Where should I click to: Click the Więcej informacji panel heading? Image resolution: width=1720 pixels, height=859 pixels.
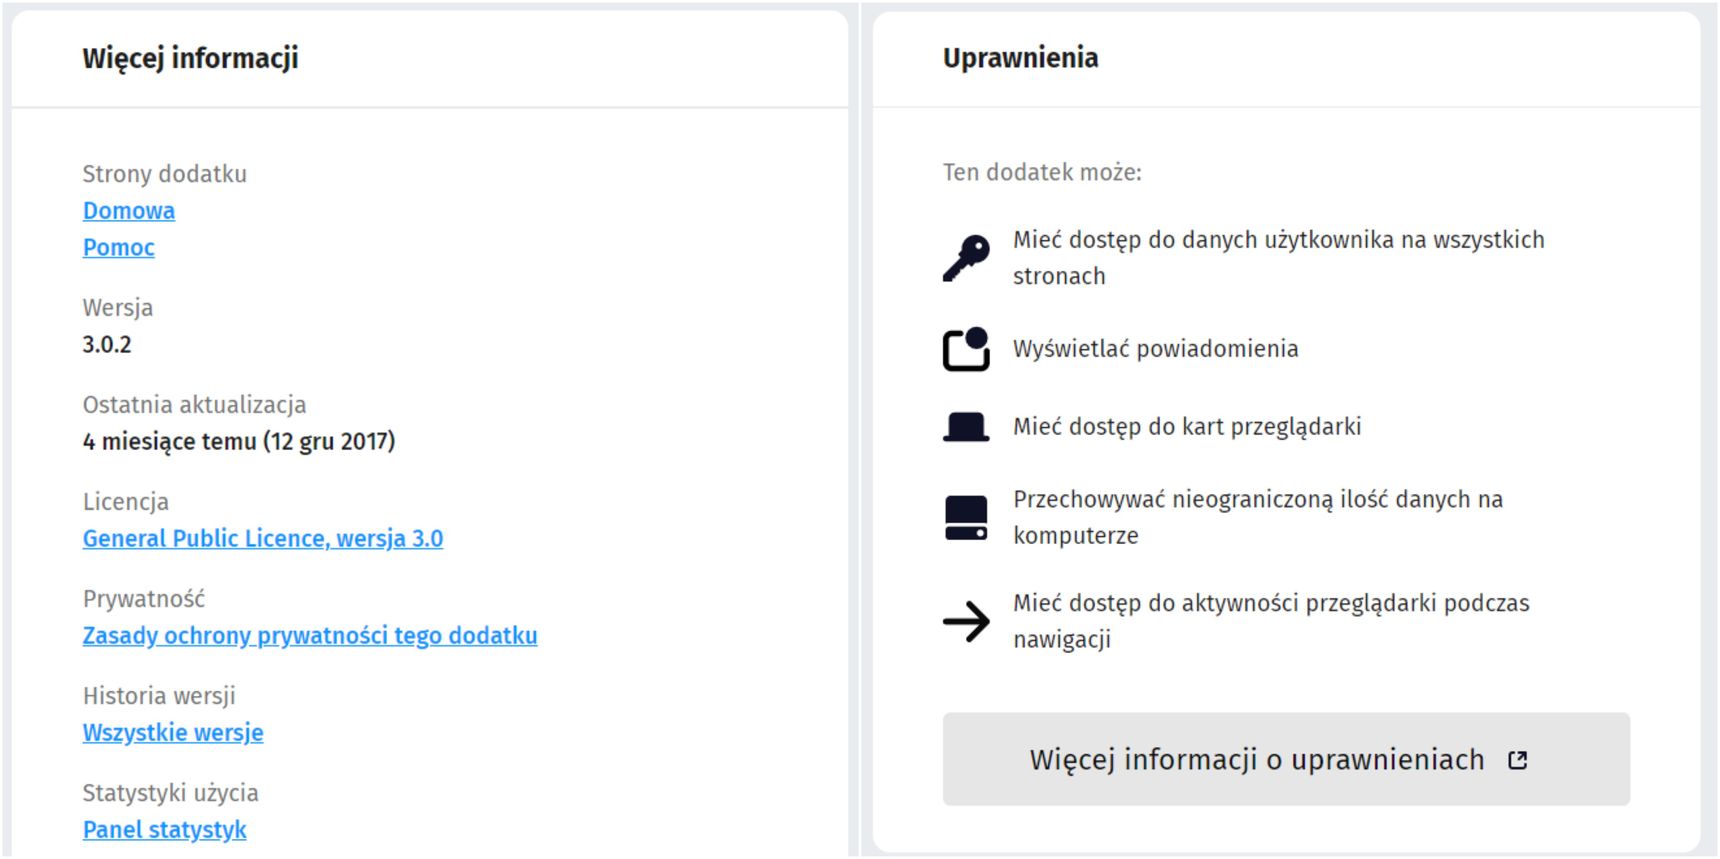pyautogui.click(x=190, y=58)
